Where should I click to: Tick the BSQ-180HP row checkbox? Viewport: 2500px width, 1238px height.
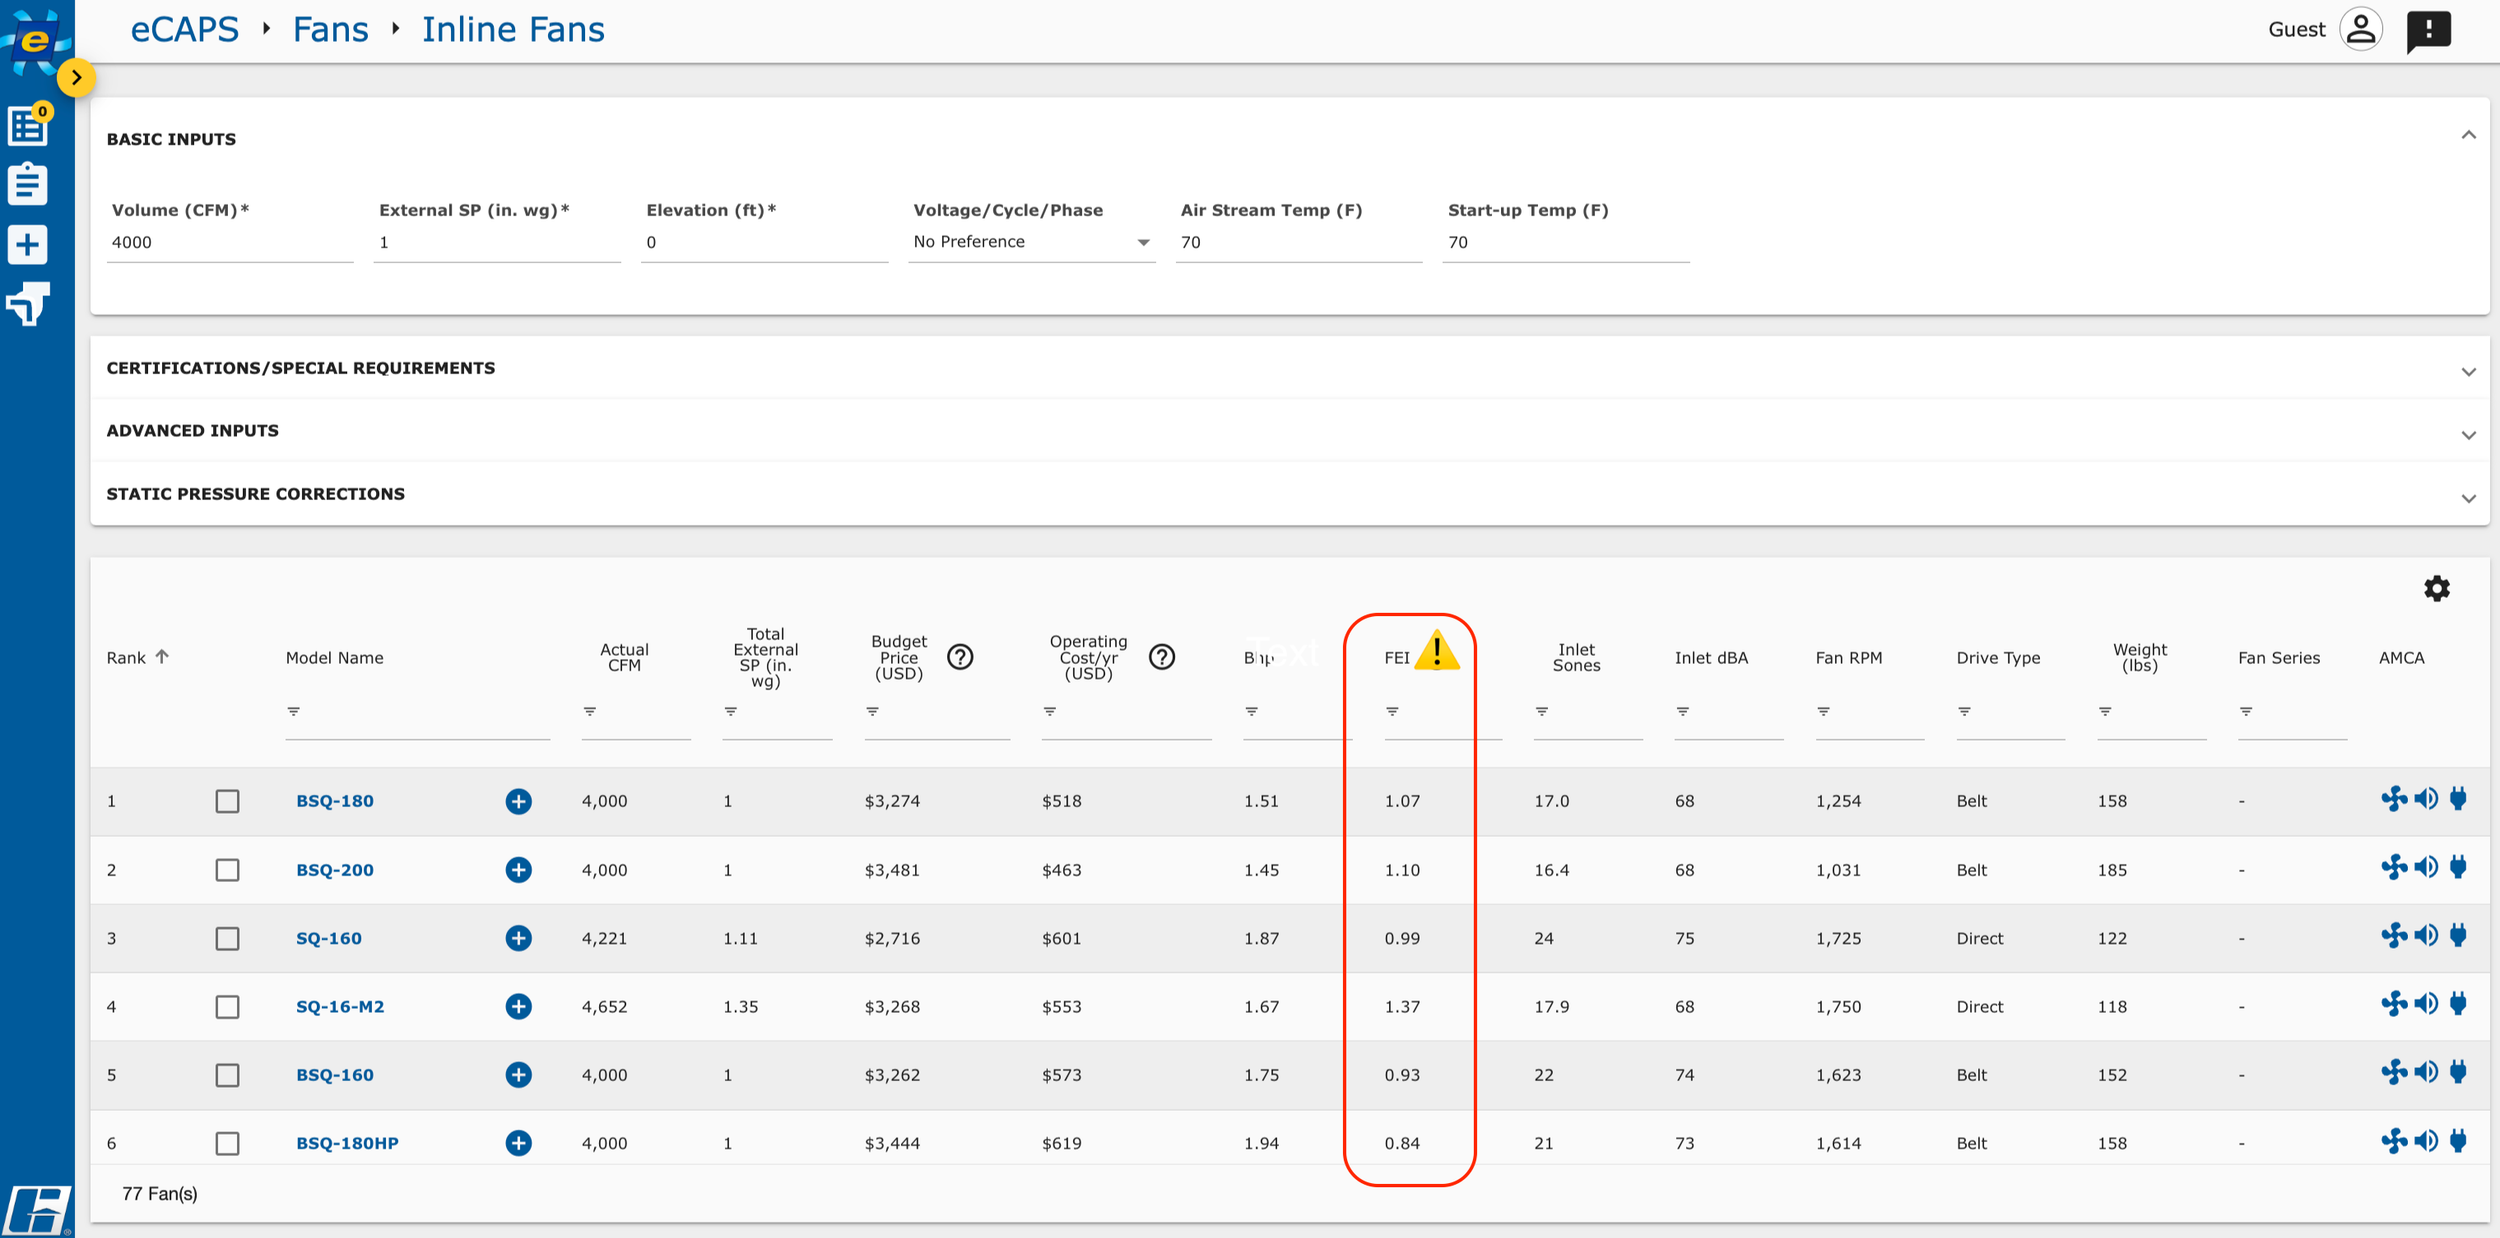pyautogui.click(x=227, y=1143)
